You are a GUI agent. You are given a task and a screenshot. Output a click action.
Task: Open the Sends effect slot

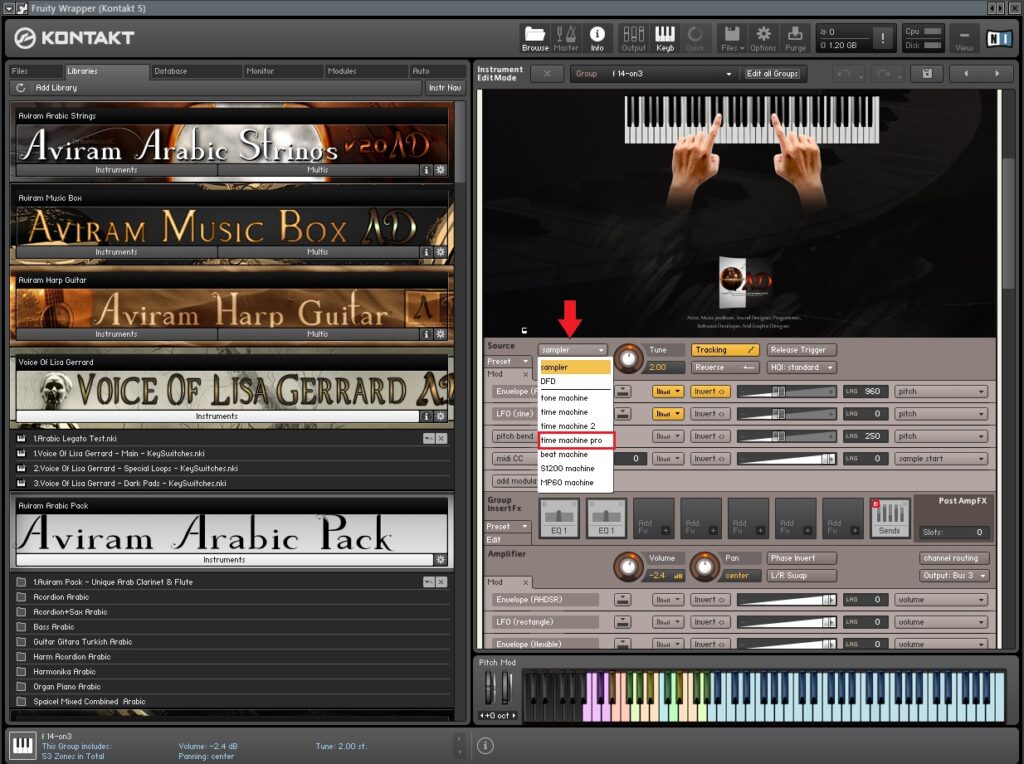point(889,518)
